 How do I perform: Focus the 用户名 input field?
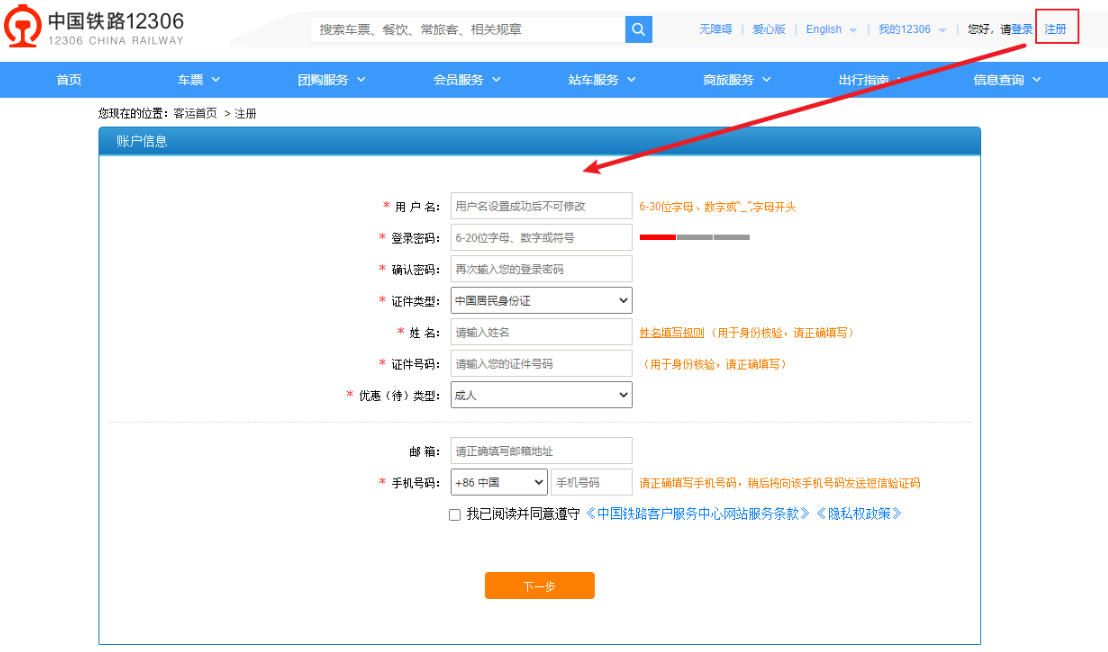click(541, 206)
